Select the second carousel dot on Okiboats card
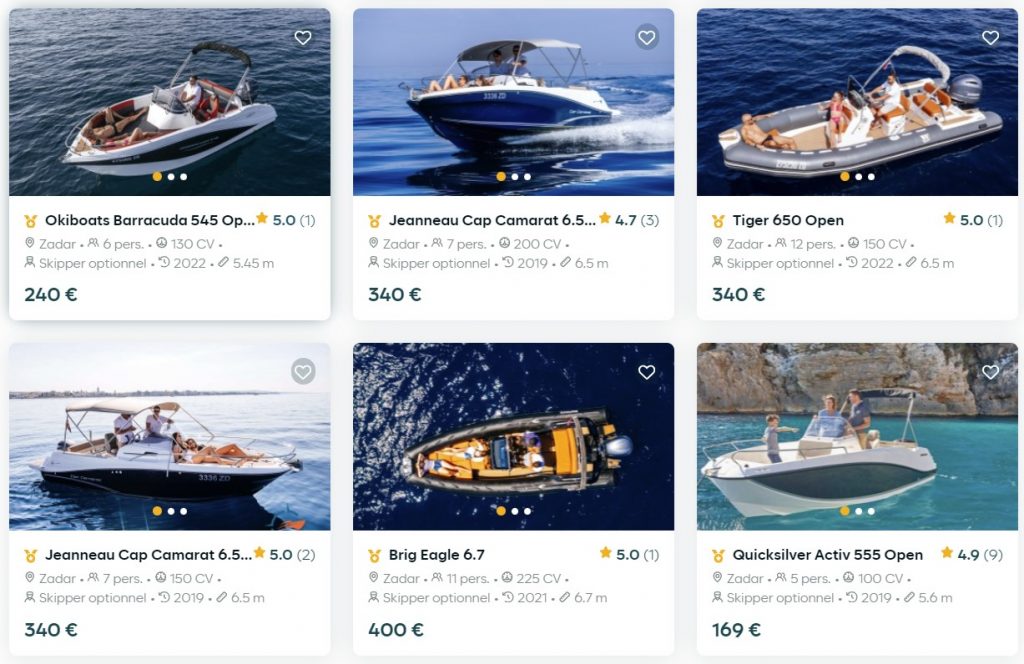 tap(170, 177)
